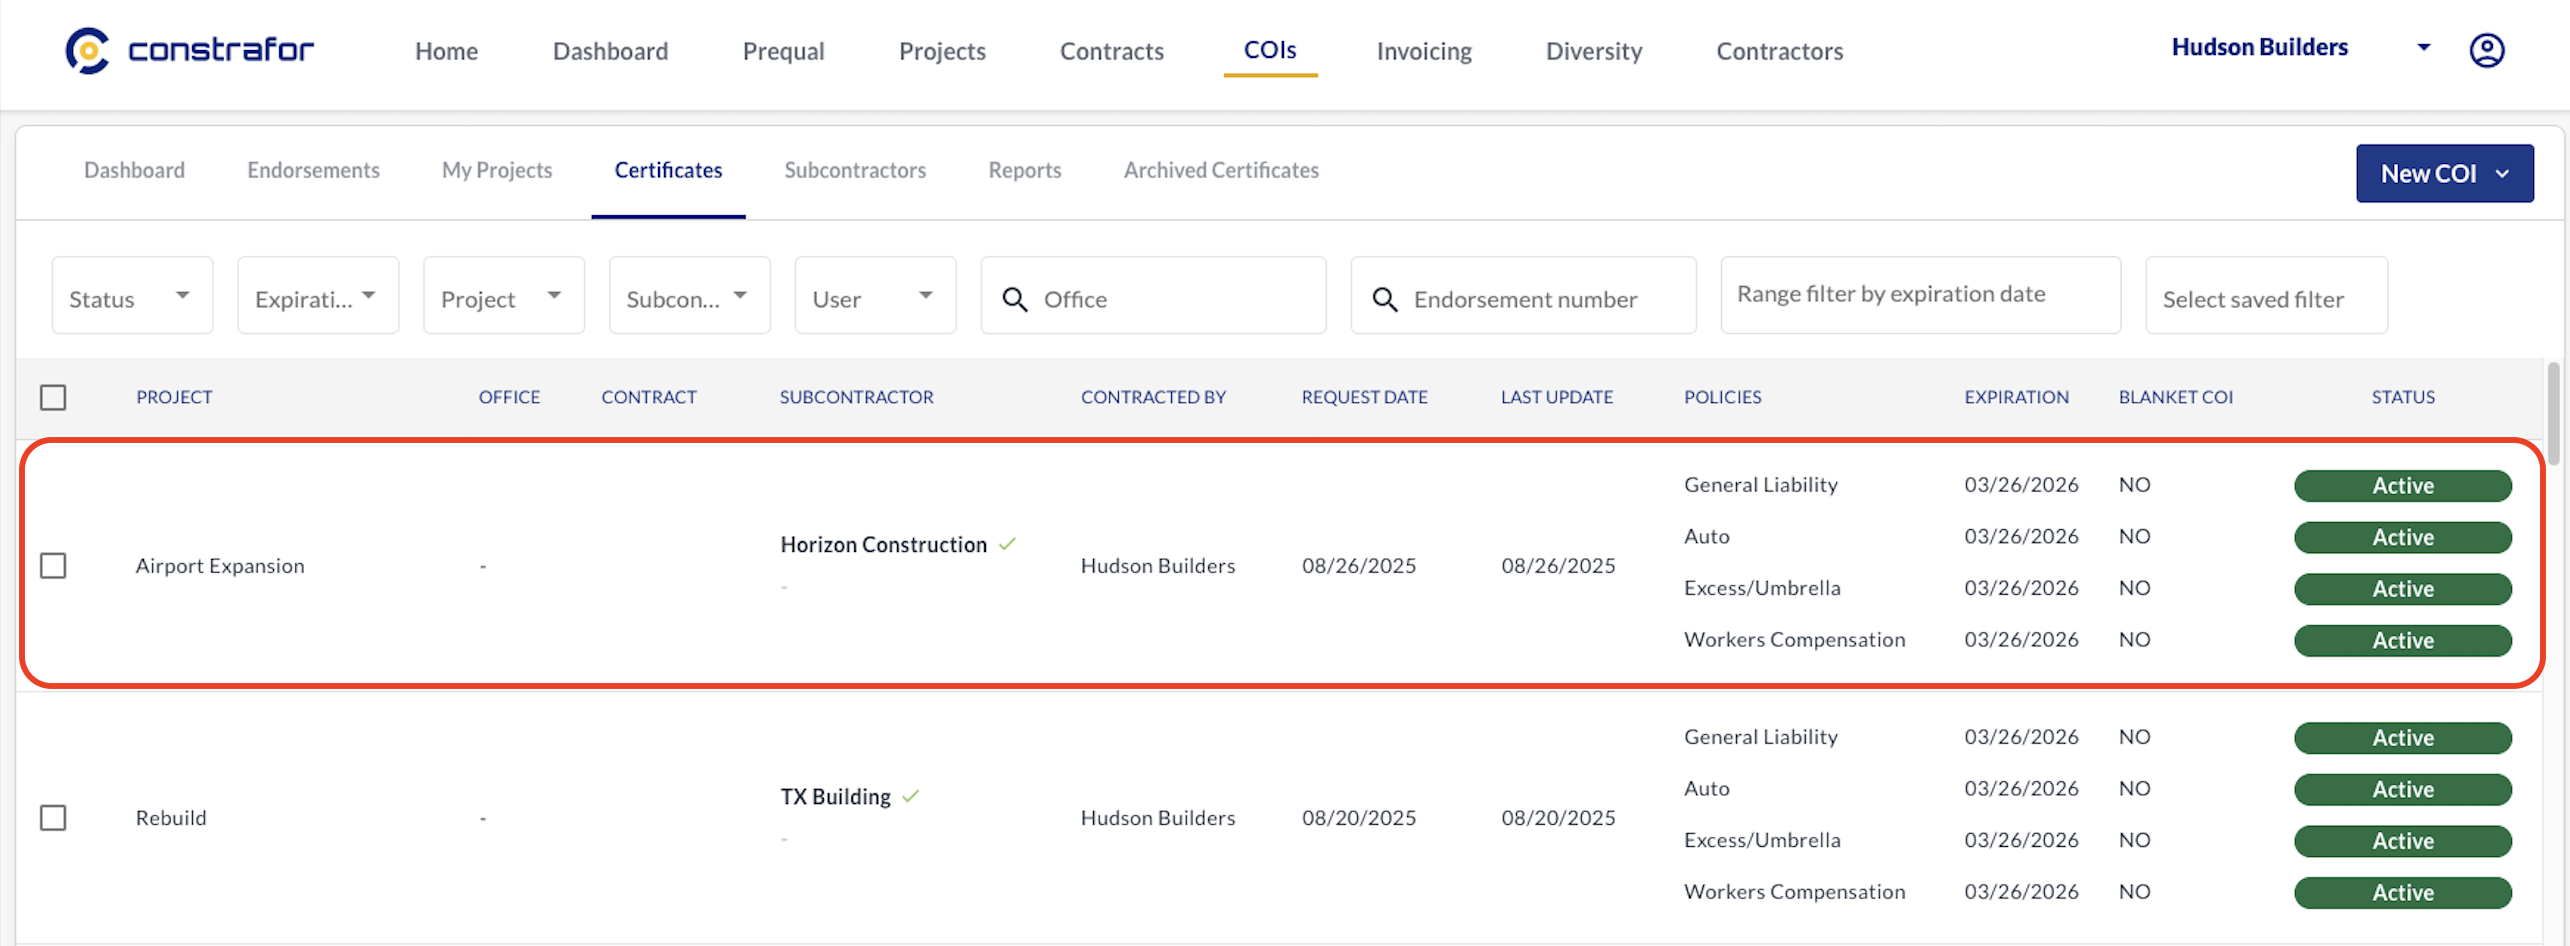Click the 08/20/2025 request date in Rebuild row

point(1358,818)
